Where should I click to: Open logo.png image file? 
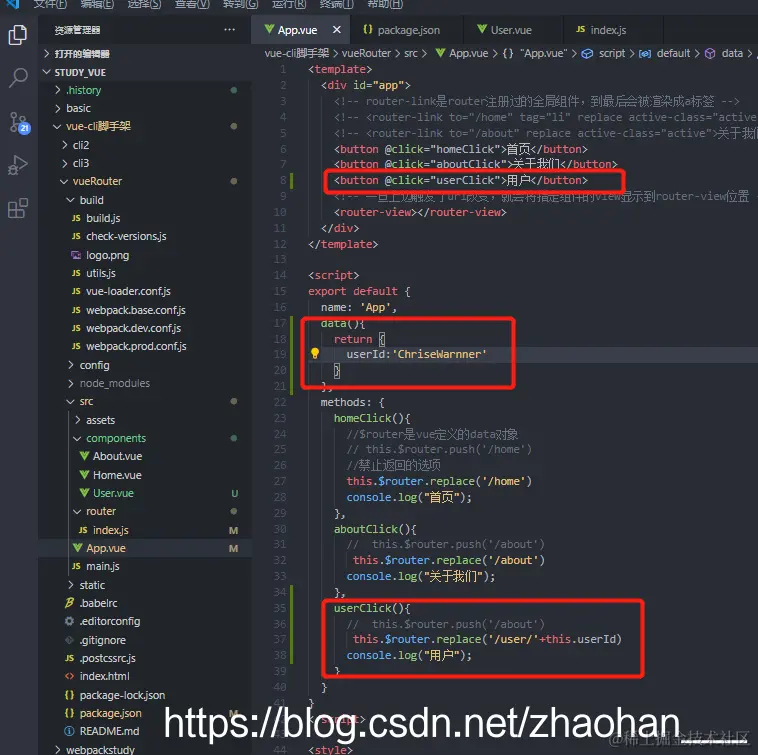[107, 255]
